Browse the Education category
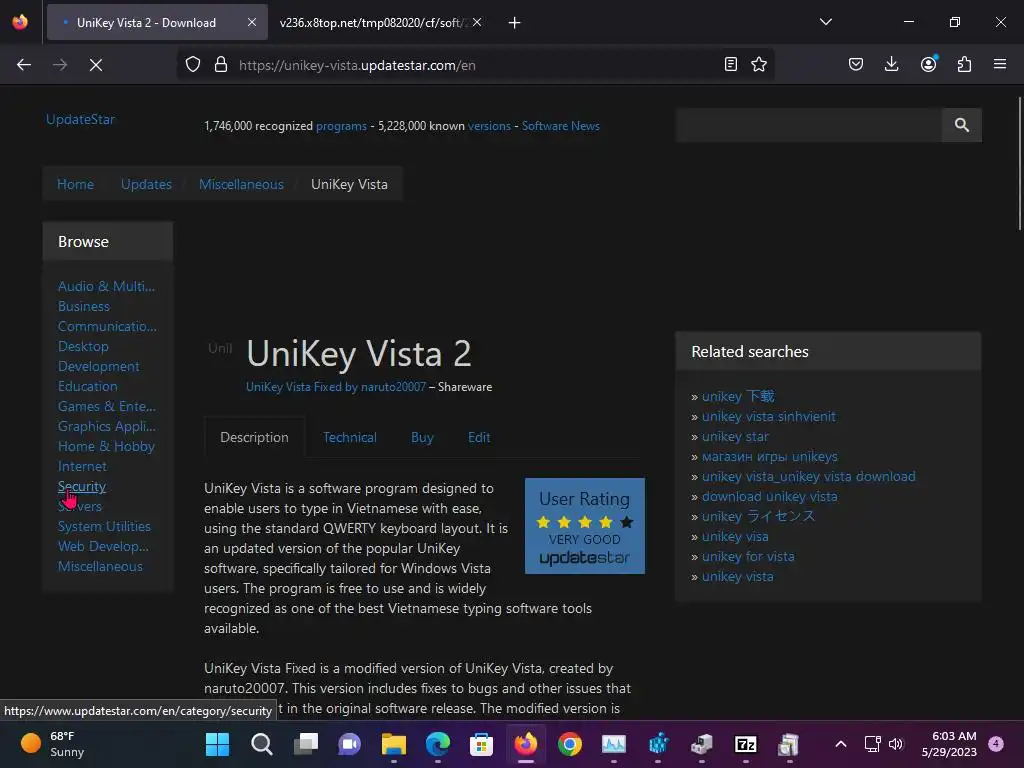The height and width of the screenshot is (768, 1024). (88, 386)
